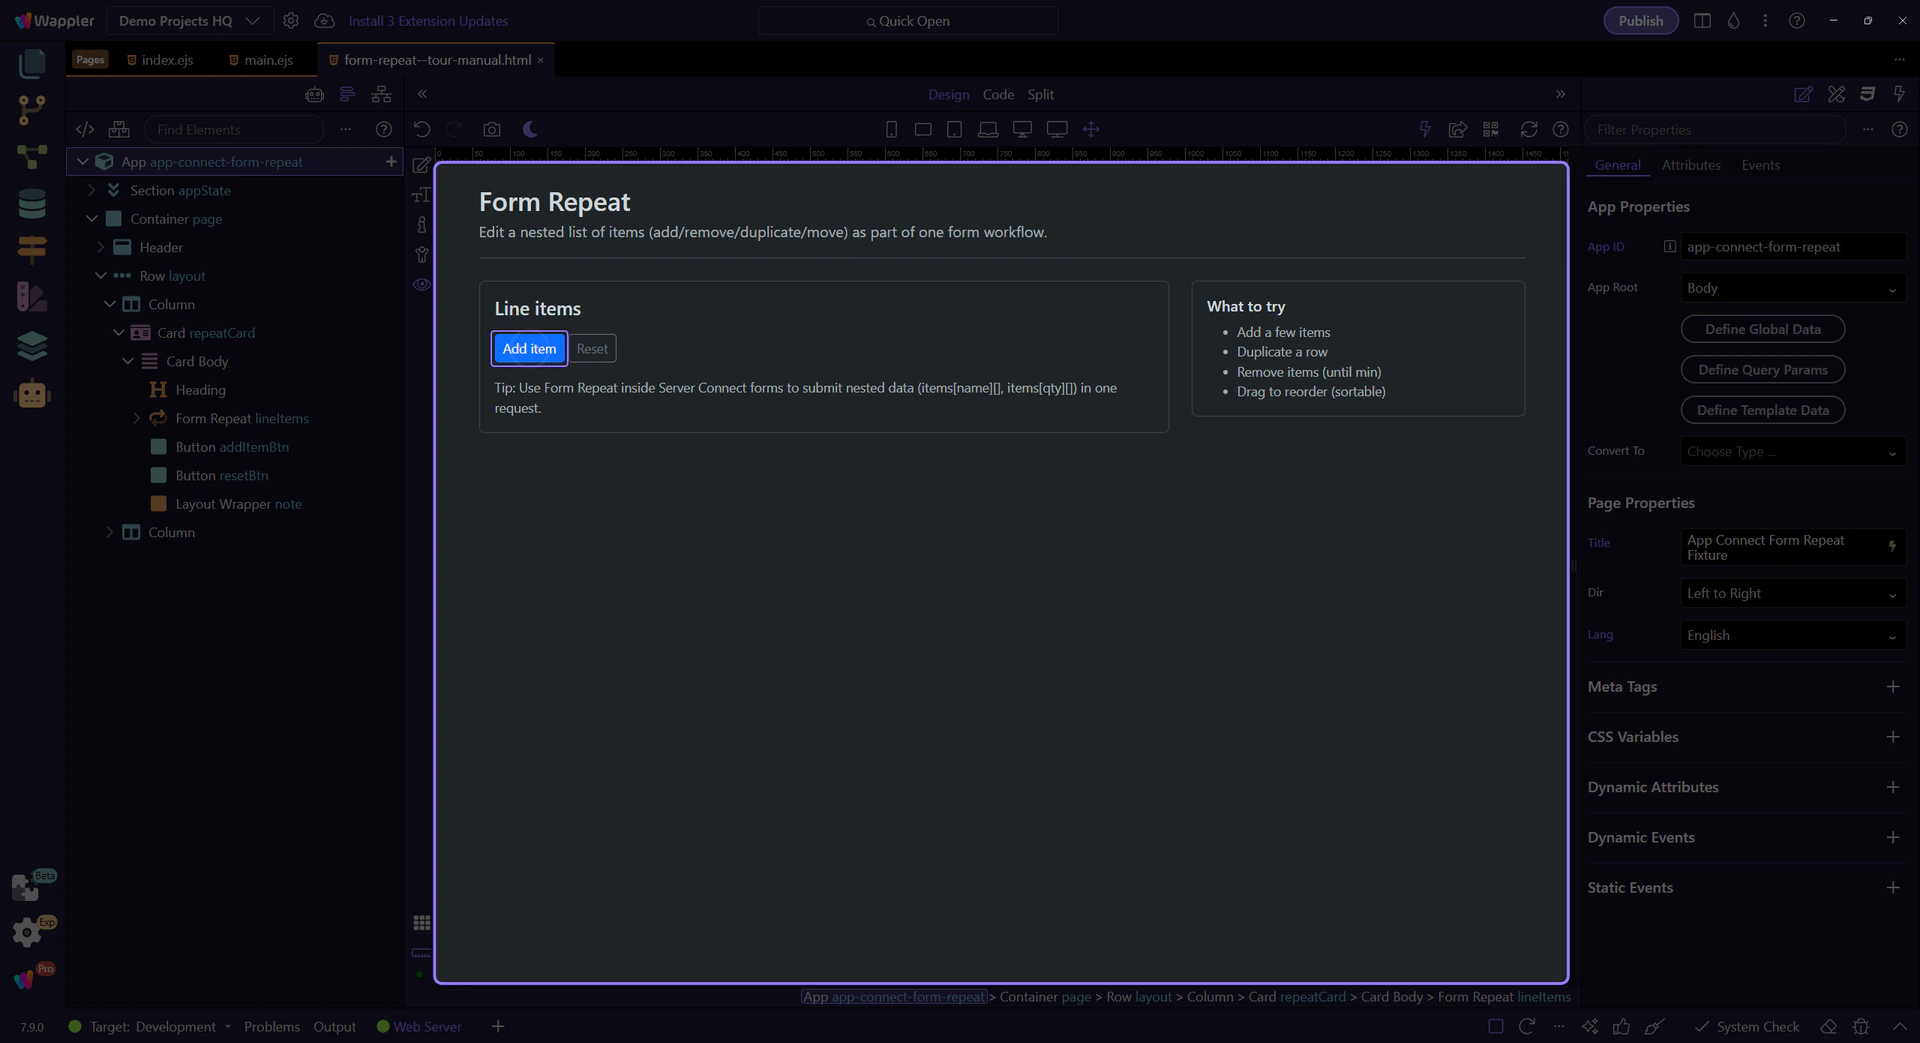The height and width of the screenshot is (1043, 1920).
Task: Open the App Root dropdown
Action: click(1791, 288)
